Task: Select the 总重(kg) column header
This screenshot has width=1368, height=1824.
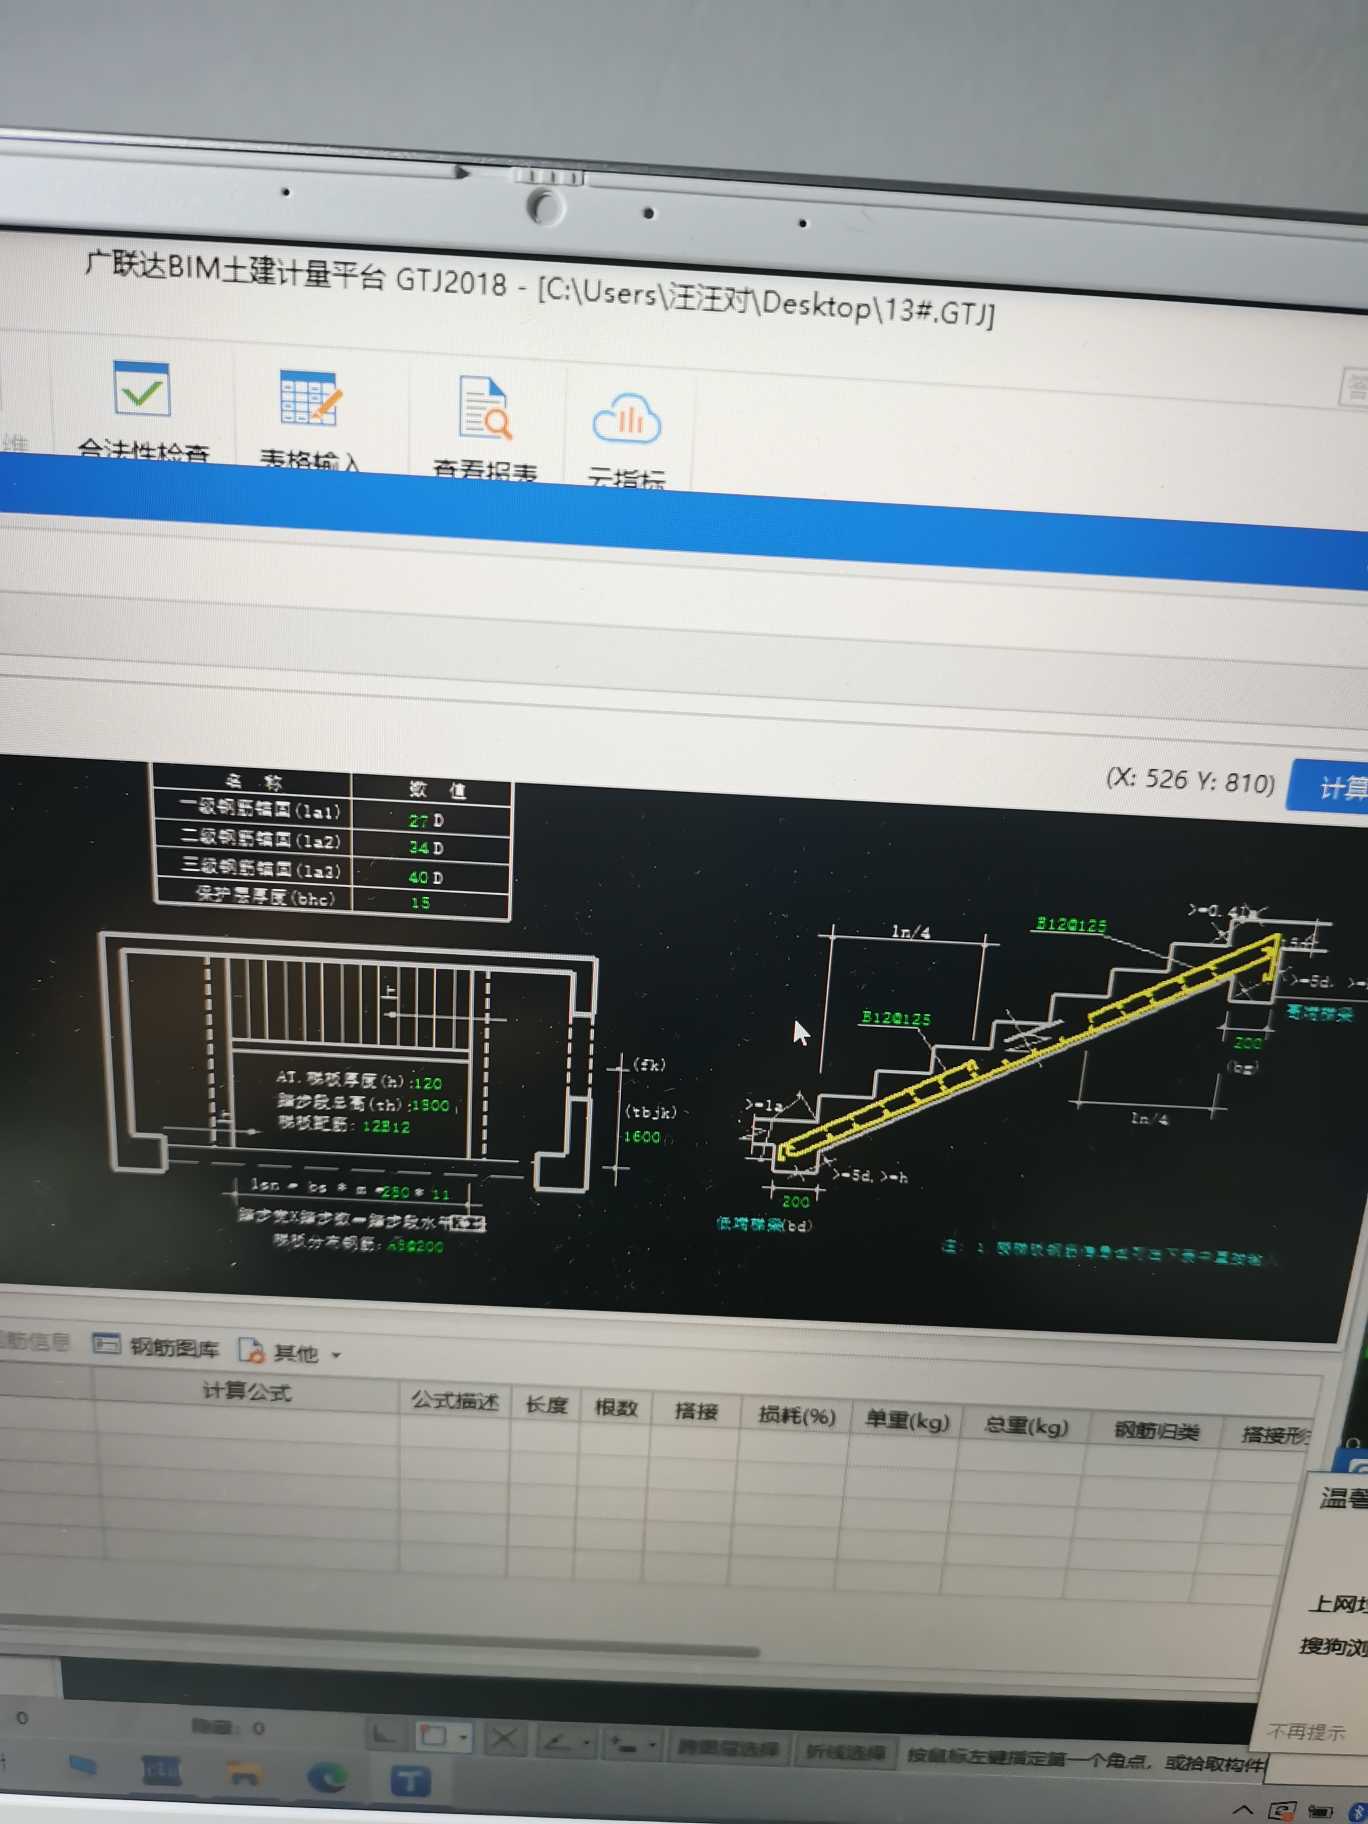Action: tap(1026, 1426)
